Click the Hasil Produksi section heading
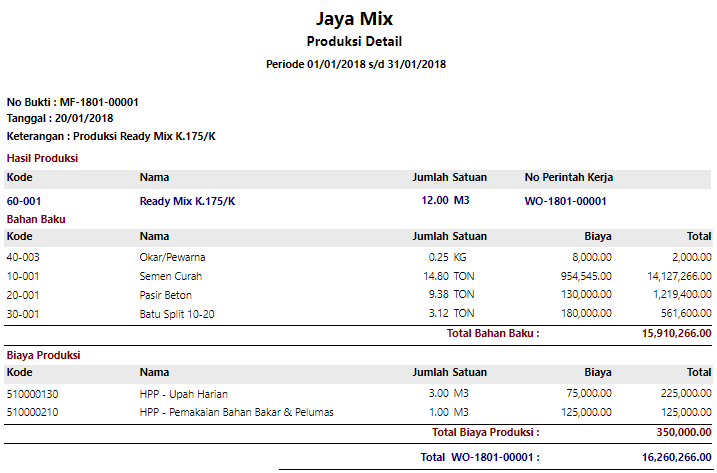Image resolution: width=717 pixels, height=473 pixels. tap(42, 158)
